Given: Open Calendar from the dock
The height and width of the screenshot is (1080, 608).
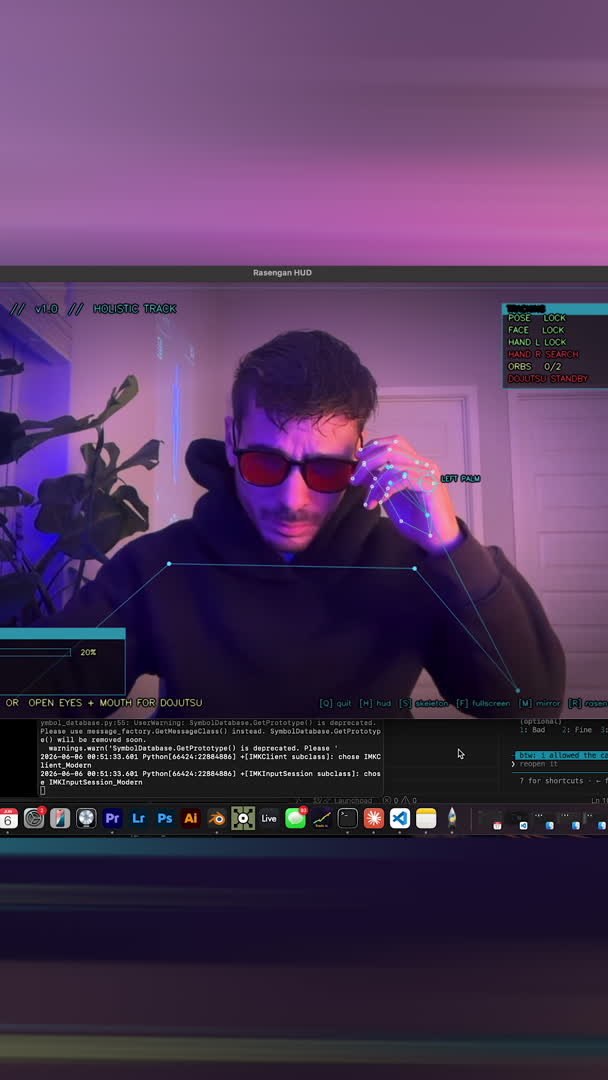Looking at the screenshot, I should (8, 818).
